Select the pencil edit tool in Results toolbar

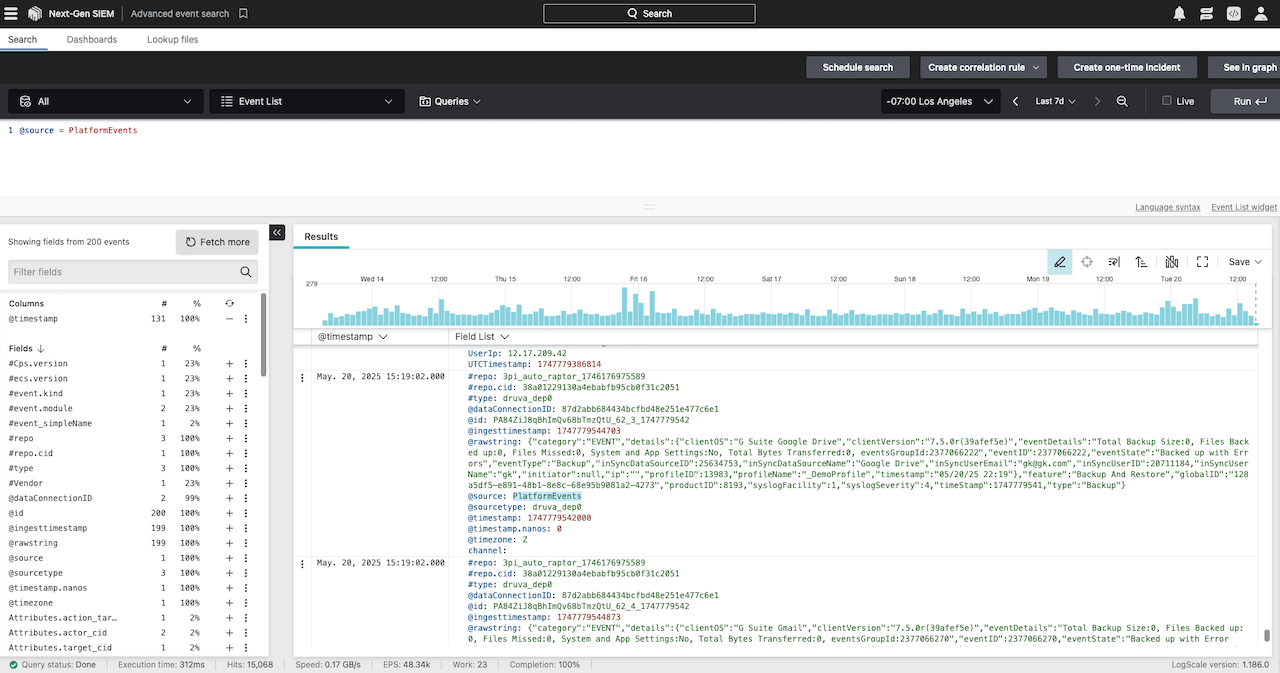coord(1060,262)
